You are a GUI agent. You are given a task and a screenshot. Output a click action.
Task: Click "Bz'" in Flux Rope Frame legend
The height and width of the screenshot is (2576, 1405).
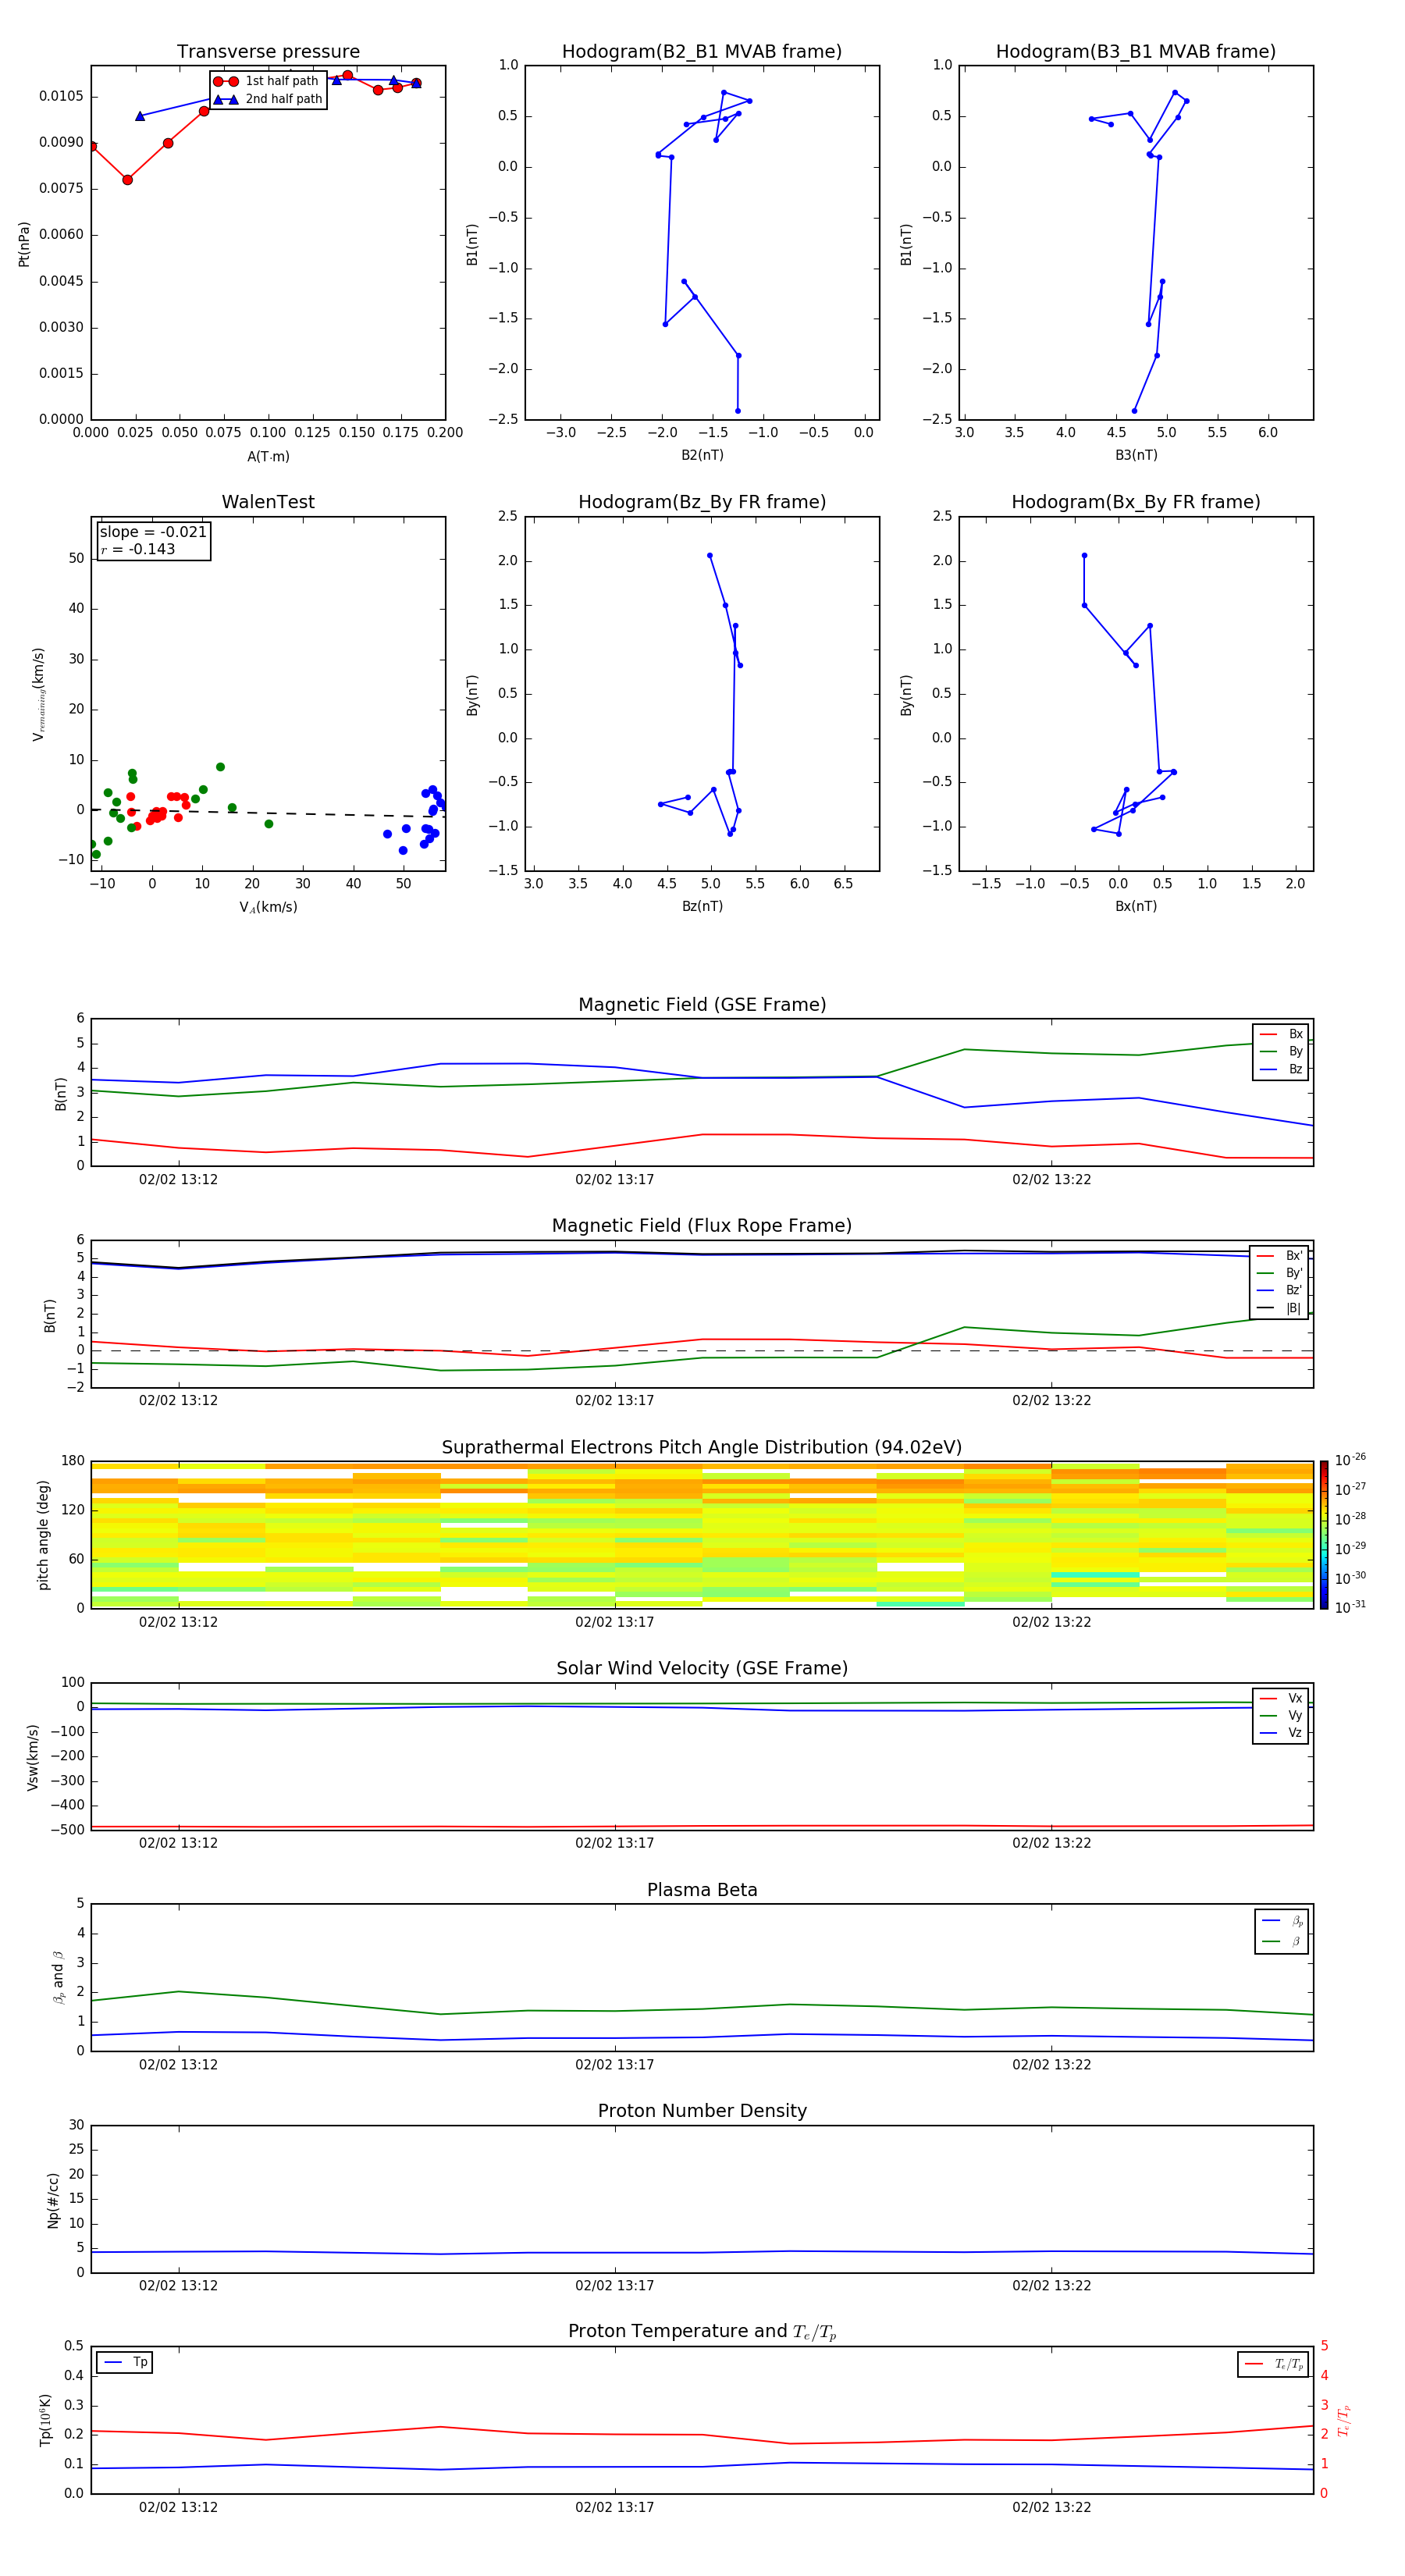(1281, 1290)
